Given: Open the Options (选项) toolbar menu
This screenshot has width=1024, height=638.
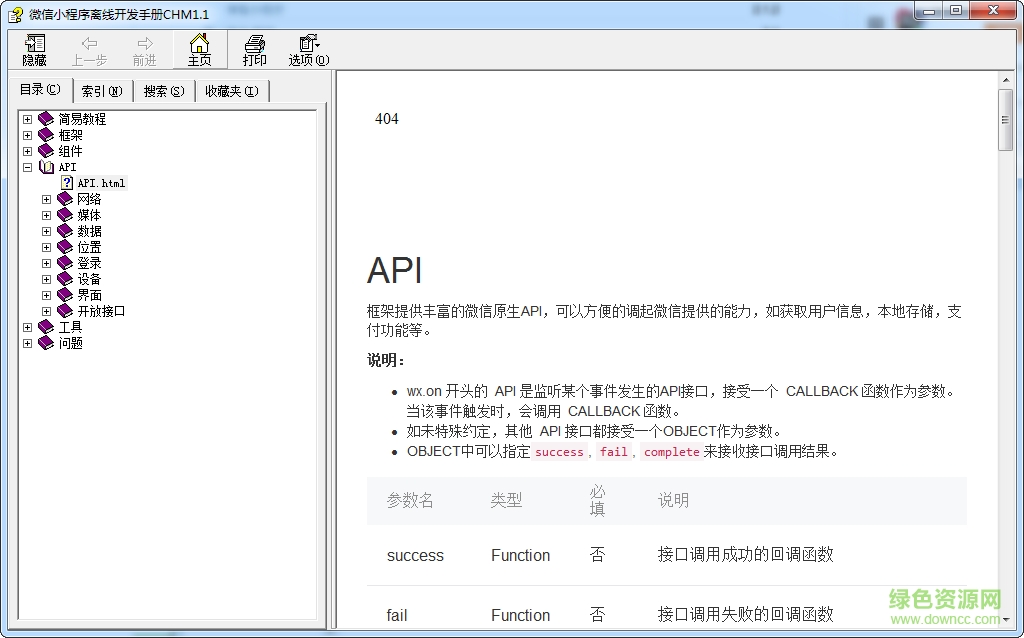Looking at the screenshot, I should coord(309,44).
